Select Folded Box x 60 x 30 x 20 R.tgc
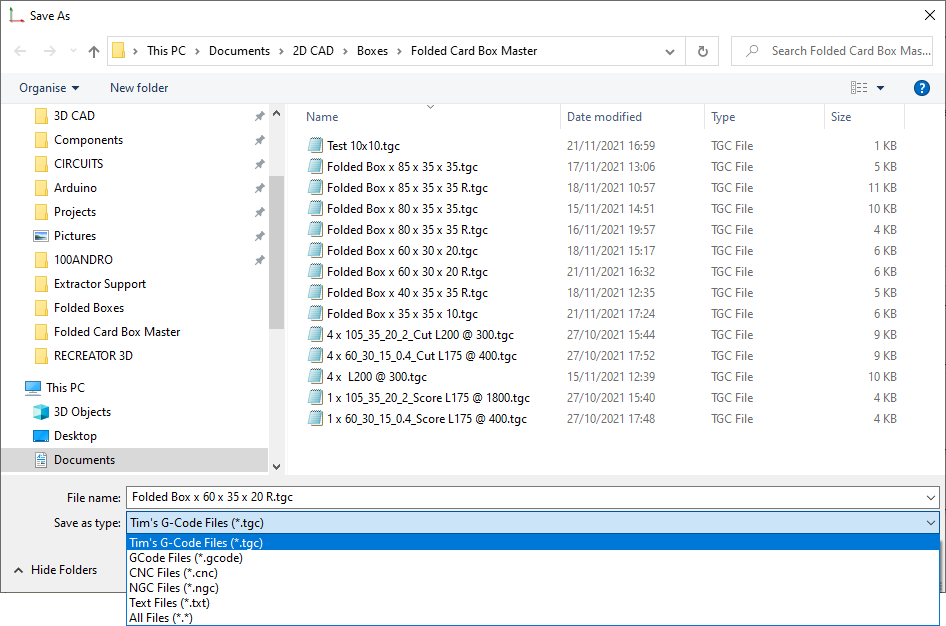The image size is (946, 626). coord(407,272)
